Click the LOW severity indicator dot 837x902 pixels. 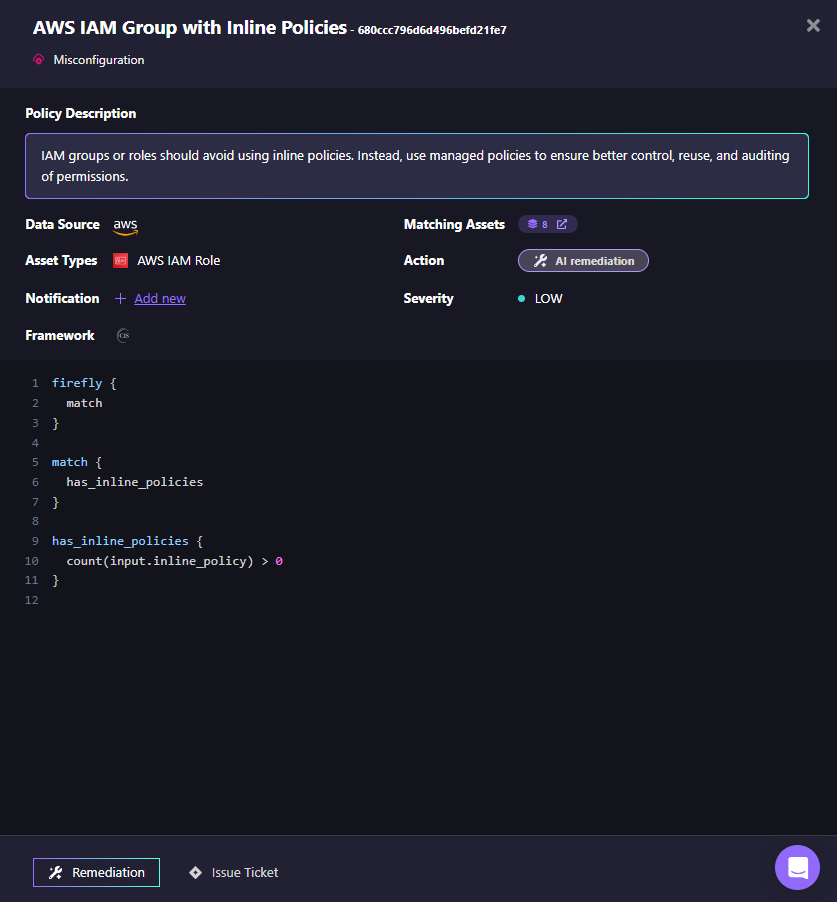(x=521, y=299)
